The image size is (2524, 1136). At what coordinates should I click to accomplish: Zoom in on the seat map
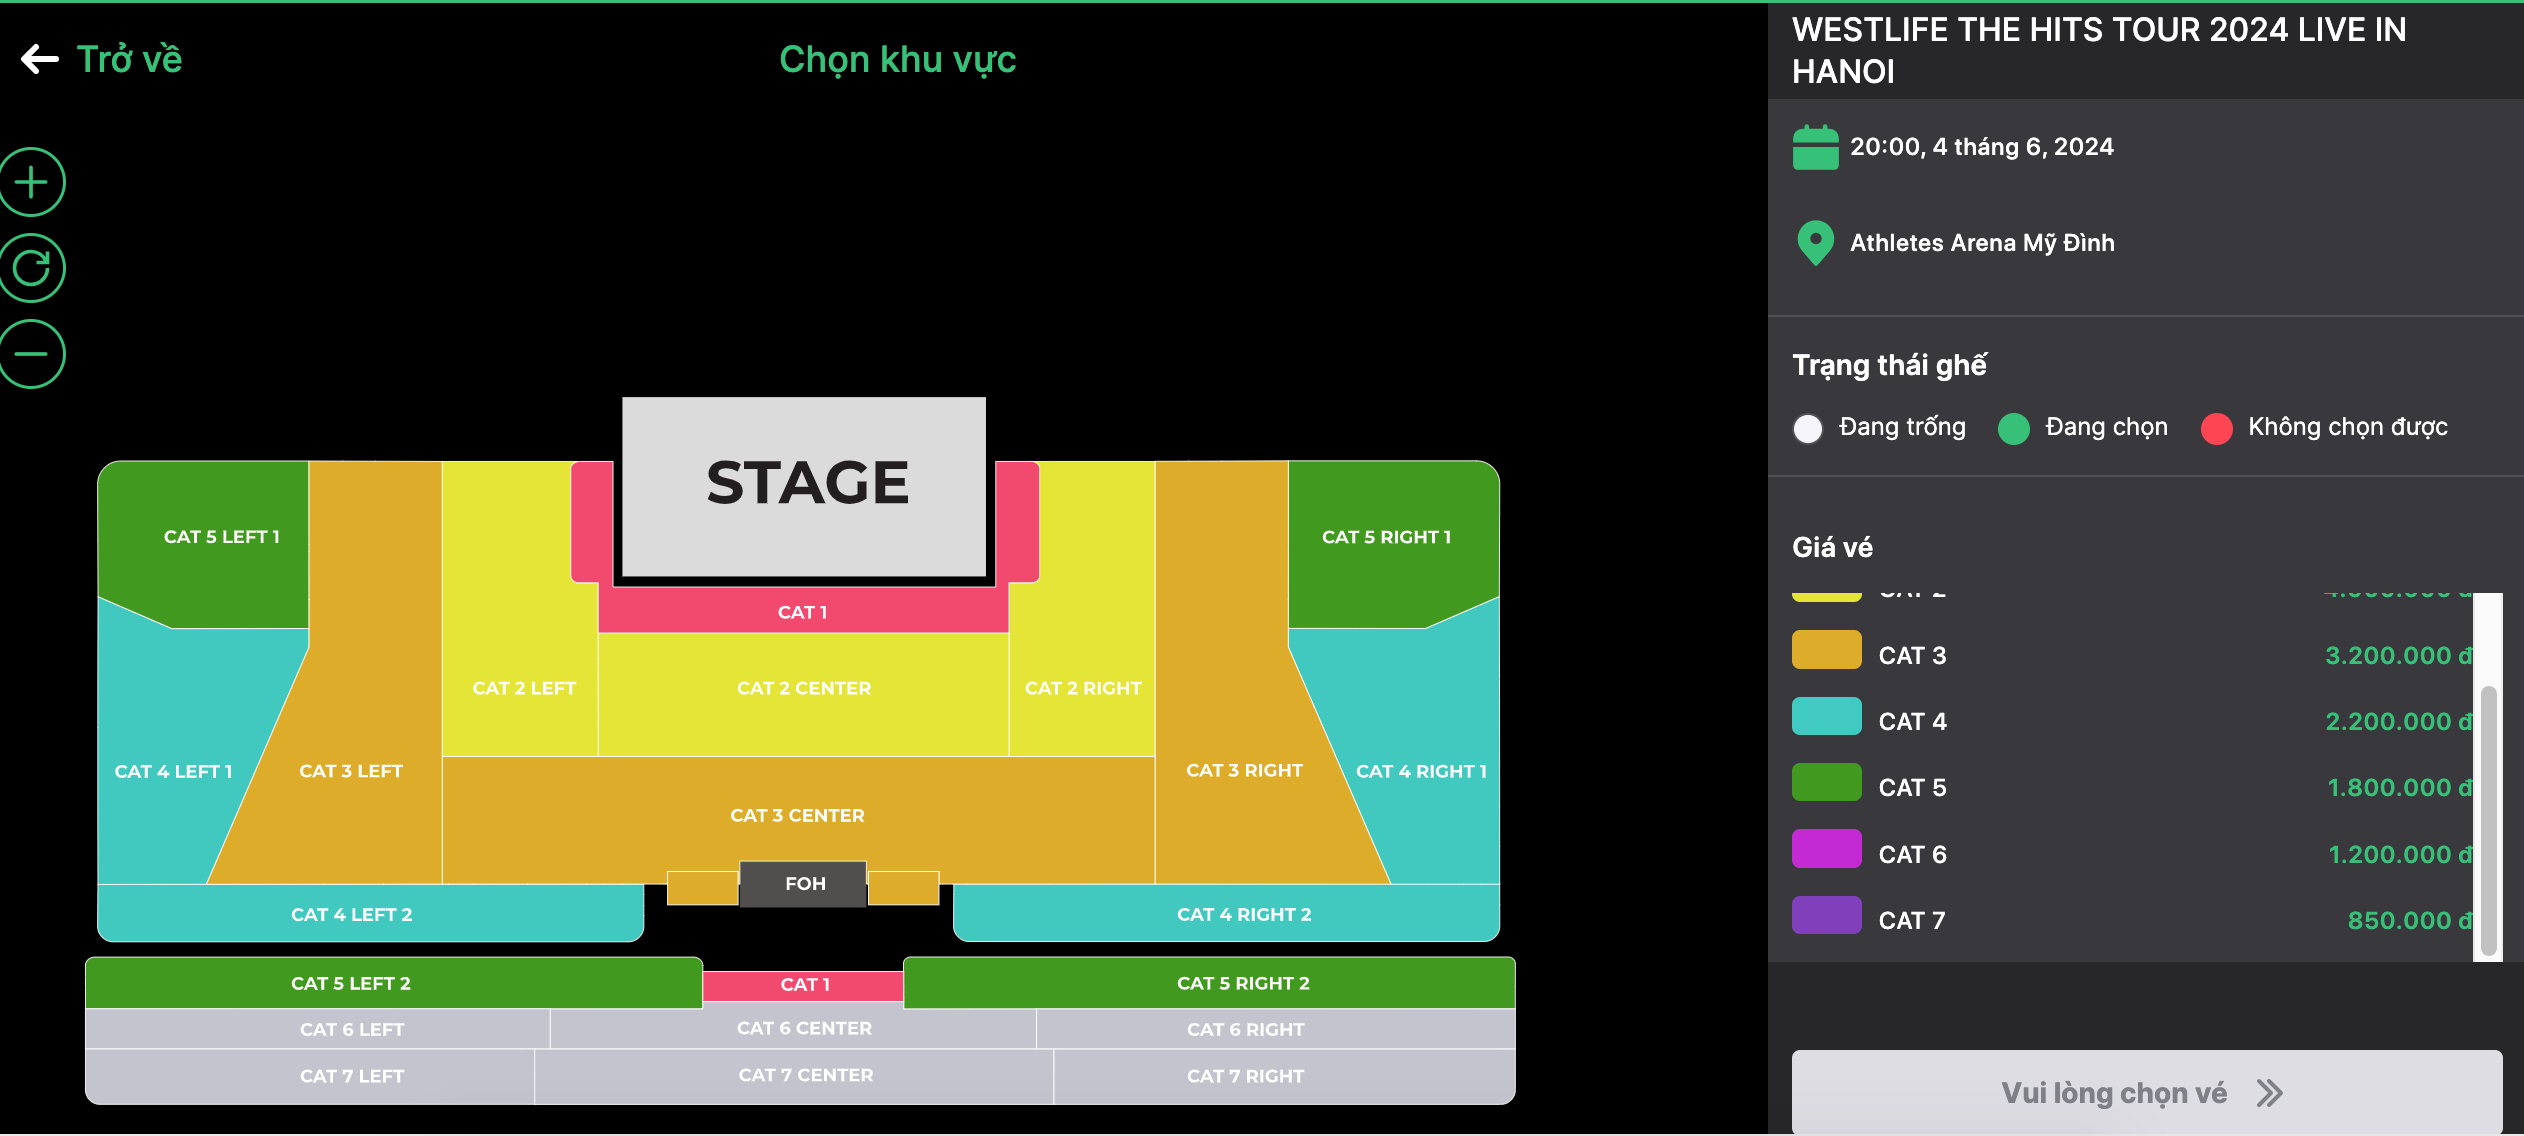pos(31,182)
